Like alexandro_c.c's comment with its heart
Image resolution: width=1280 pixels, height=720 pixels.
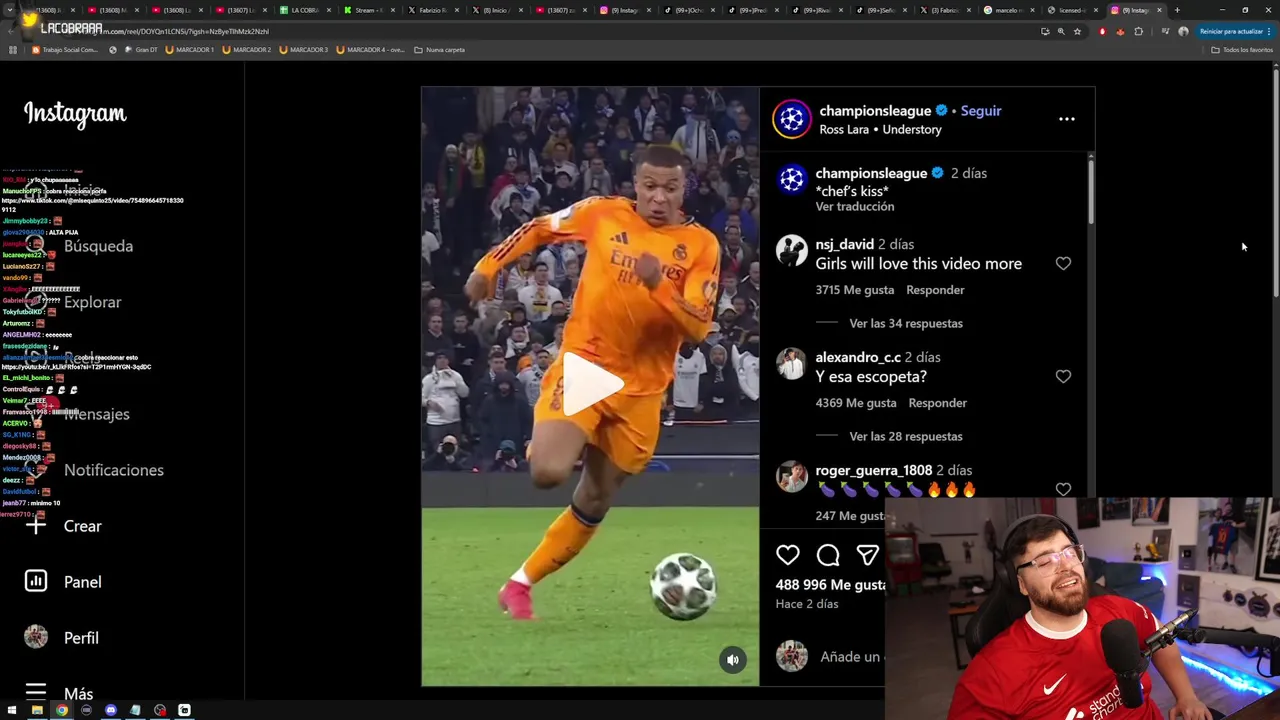[x=1063, y=377]
